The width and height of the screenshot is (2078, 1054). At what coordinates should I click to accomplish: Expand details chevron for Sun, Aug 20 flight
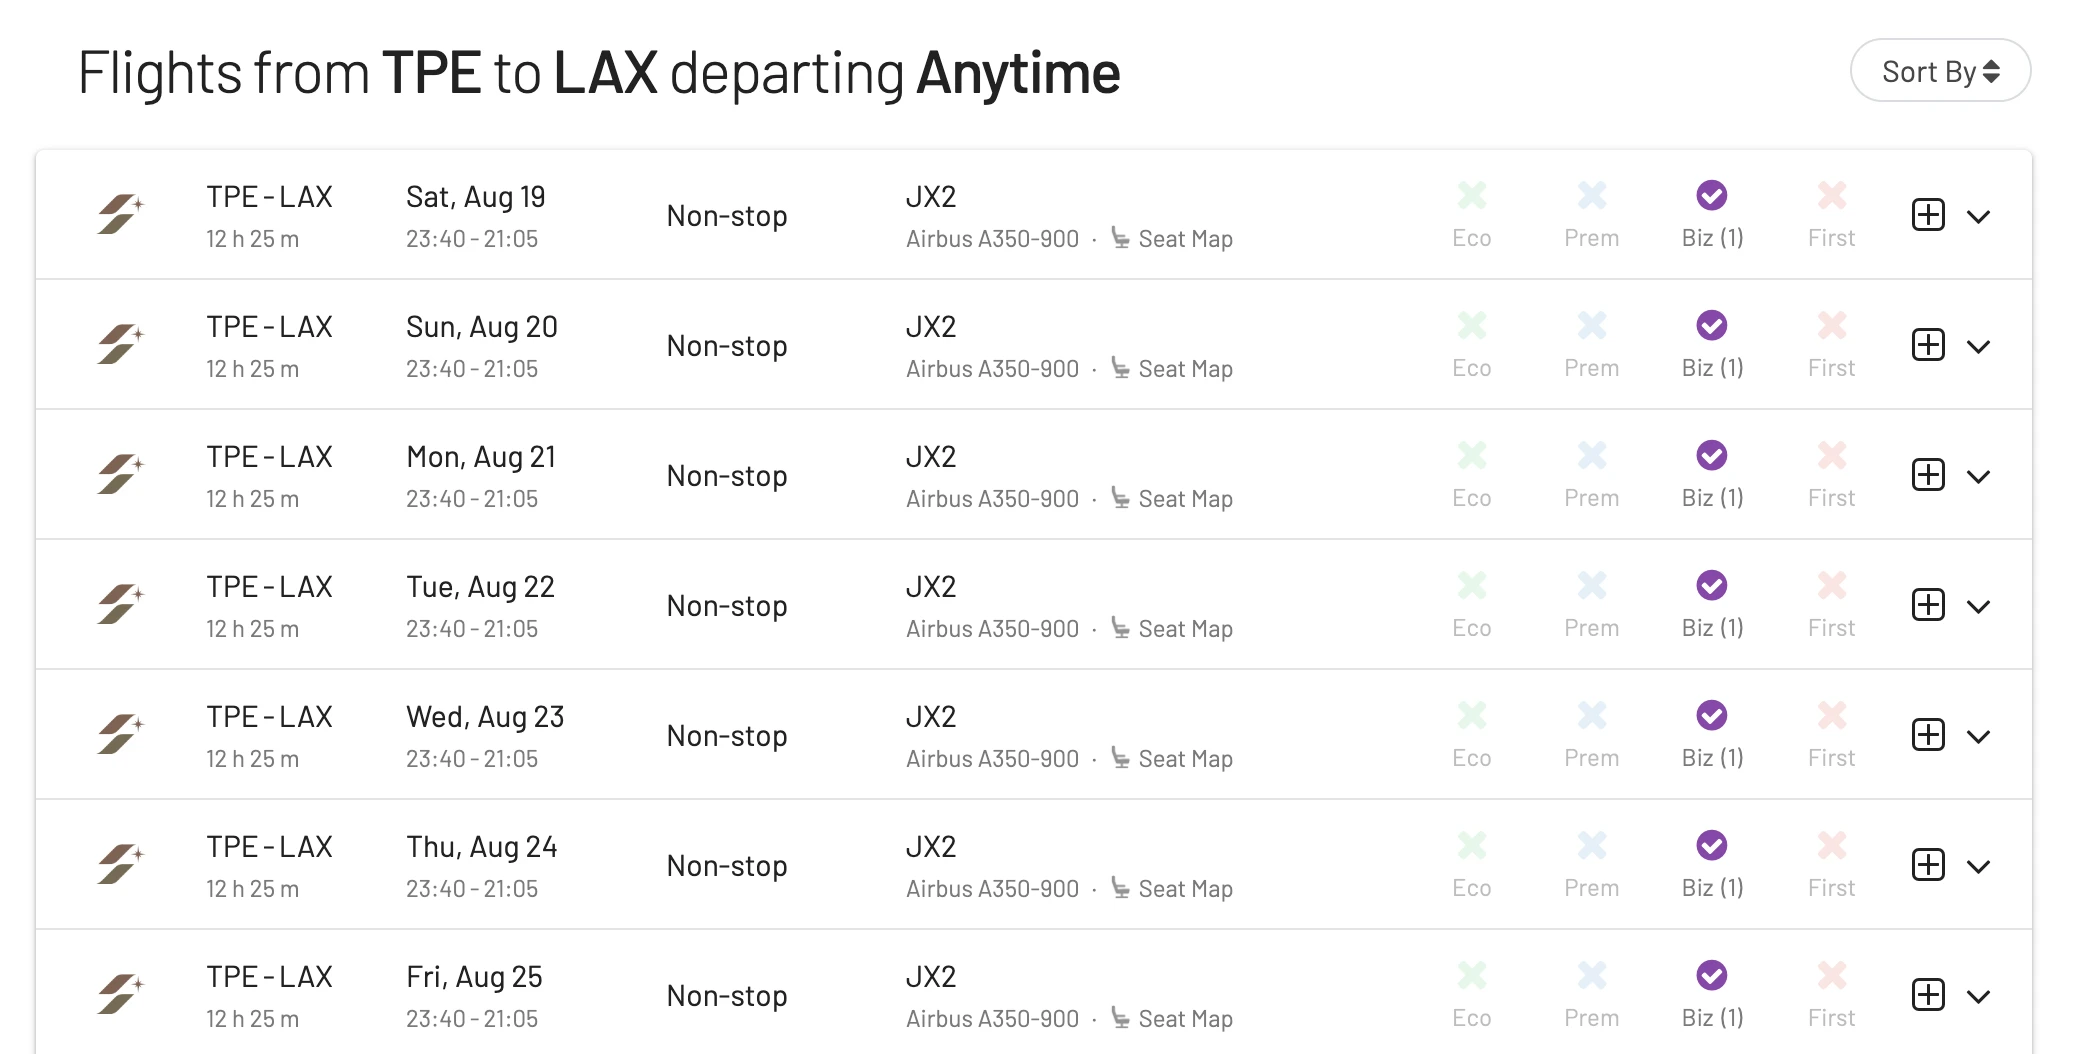1978,347
